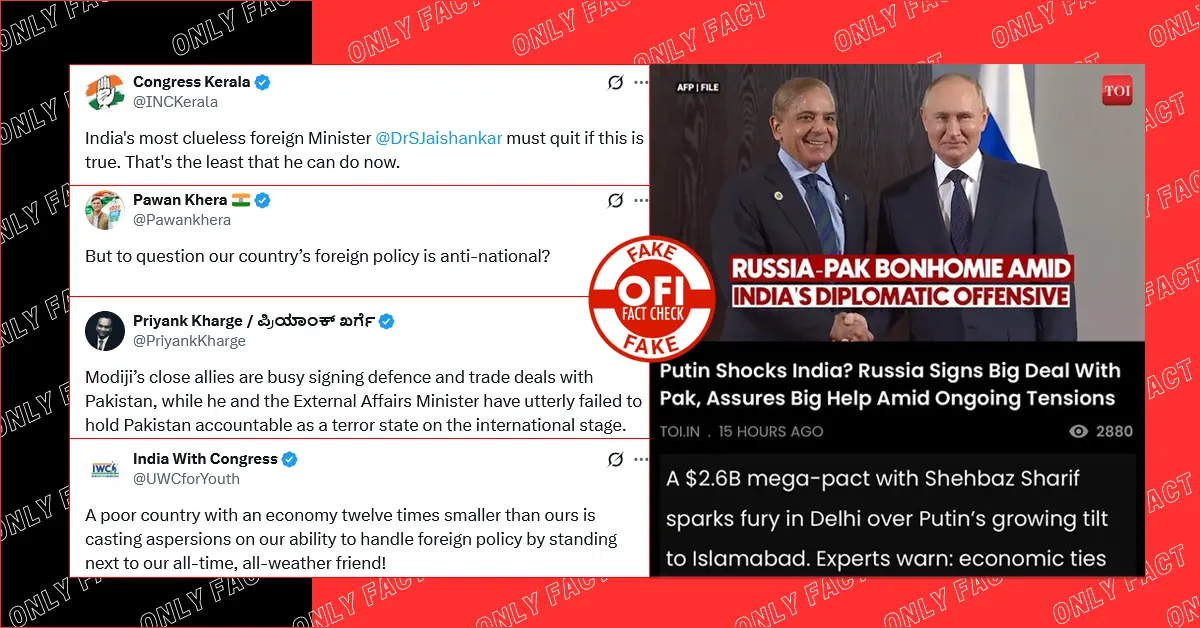Click the Grok icon on Priyank Kharge tweet
This screenshot has width=1200, height=628.
pyautogui.click(x=616, y=321)
